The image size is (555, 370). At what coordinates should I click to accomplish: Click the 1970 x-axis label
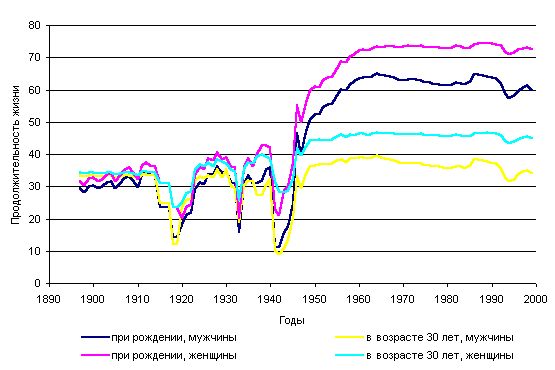tap(402, 299)
